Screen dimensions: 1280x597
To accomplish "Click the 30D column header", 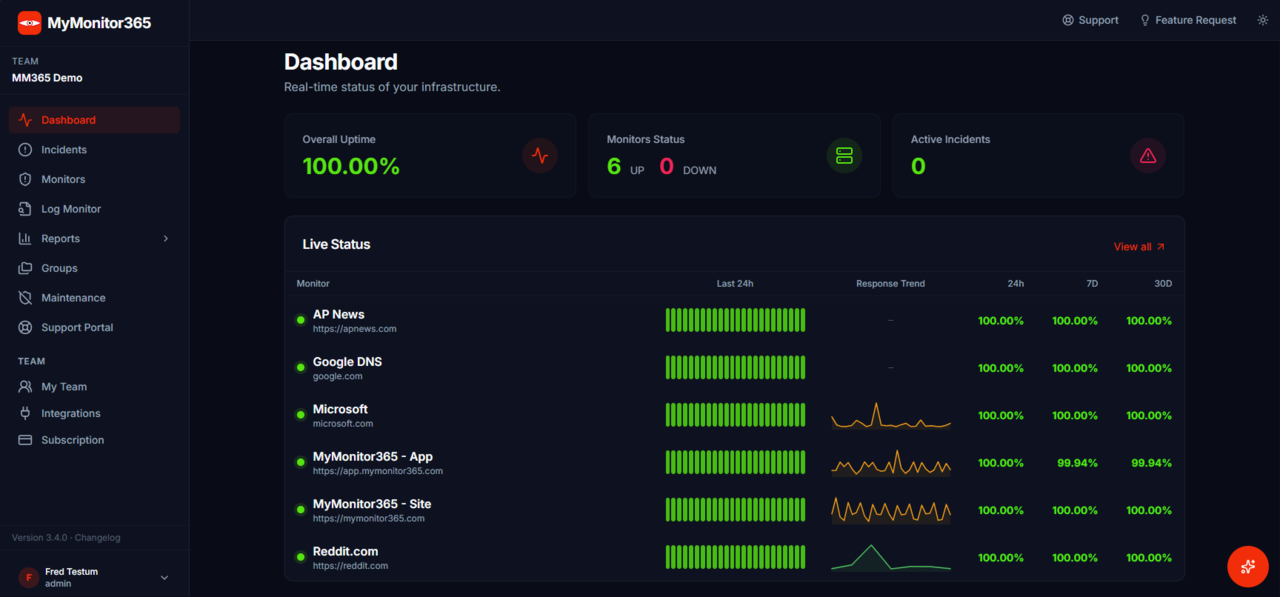I will (1163, 284).
